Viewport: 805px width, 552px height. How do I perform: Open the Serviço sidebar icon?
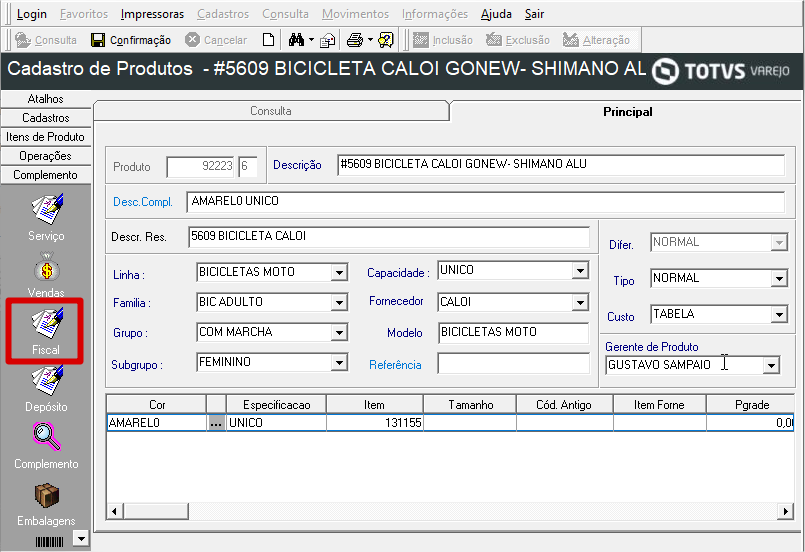[x=47, y=210]
